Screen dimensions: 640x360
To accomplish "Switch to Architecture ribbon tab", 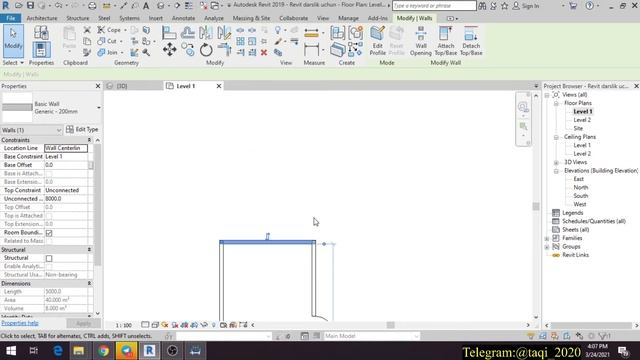I will (42, 18).
